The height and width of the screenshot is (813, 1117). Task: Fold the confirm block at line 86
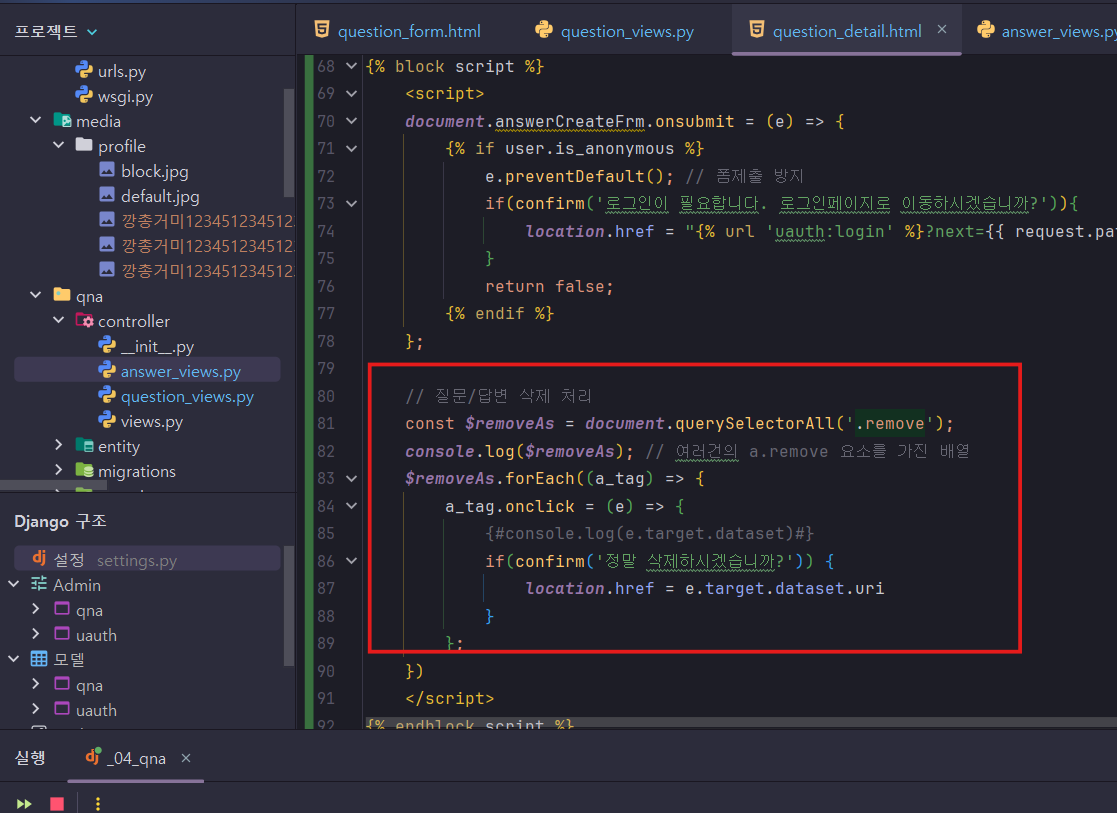tap(351, 561)
